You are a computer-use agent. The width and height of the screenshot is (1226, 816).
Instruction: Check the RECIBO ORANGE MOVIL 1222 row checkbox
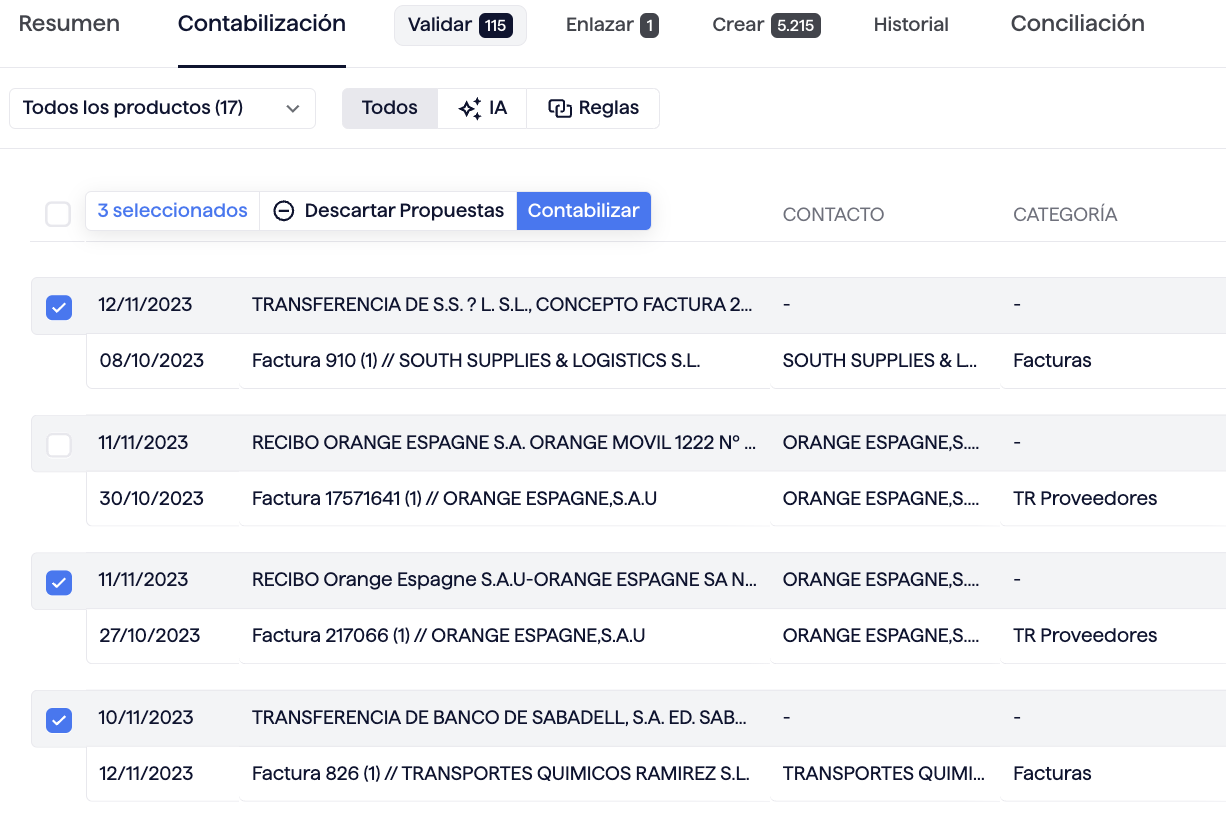coord(59,445)
